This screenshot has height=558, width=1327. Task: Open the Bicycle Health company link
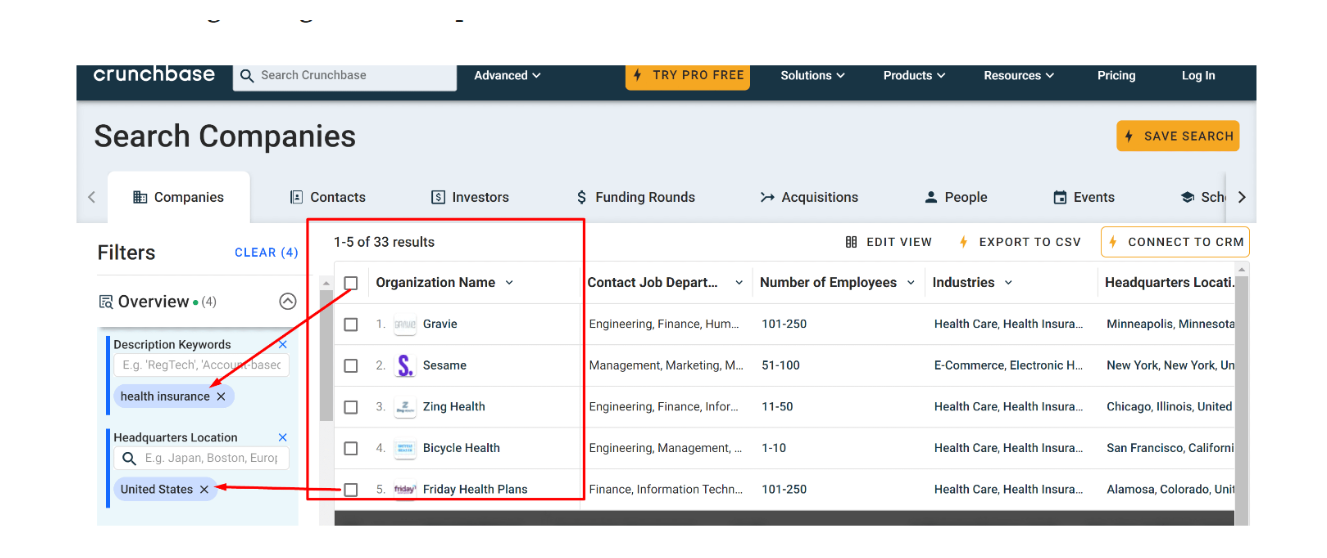(x=461, y=448)
